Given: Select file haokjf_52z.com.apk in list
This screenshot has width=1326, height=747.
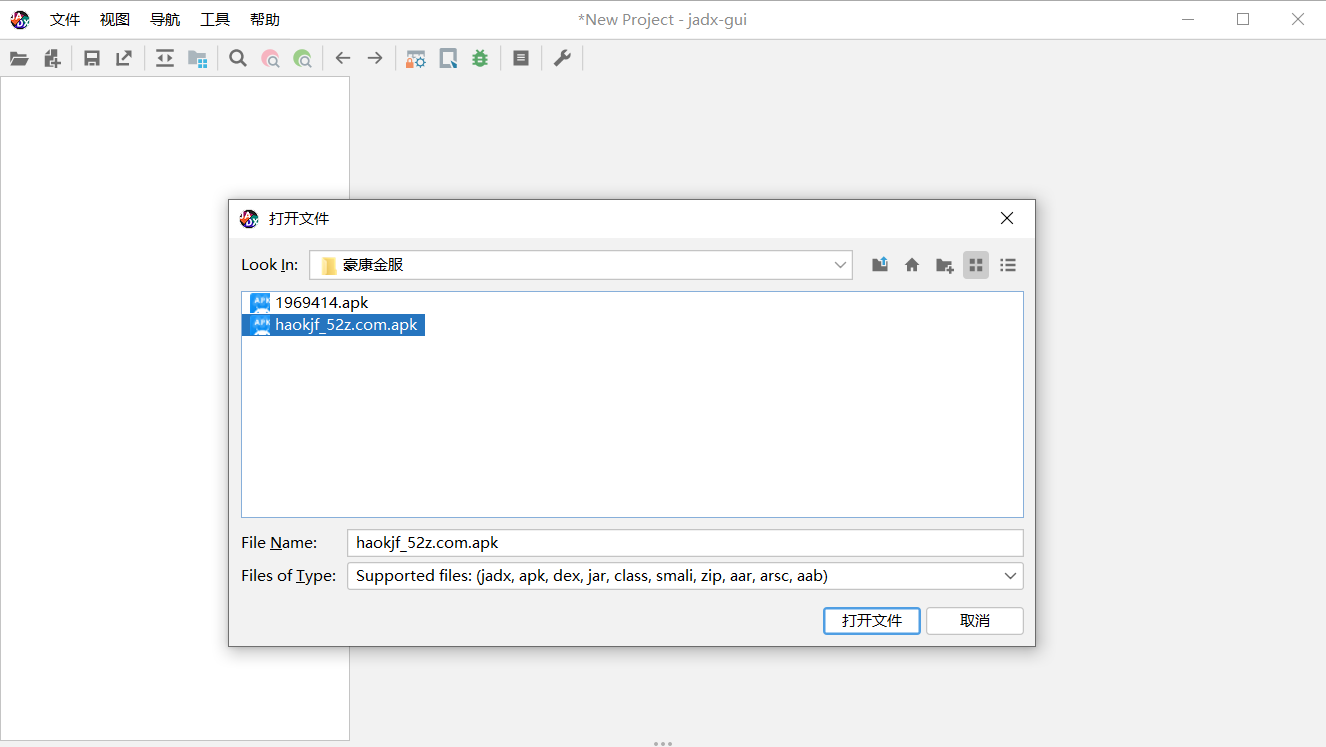Looking at the screenshot, I should click(334, 325).
